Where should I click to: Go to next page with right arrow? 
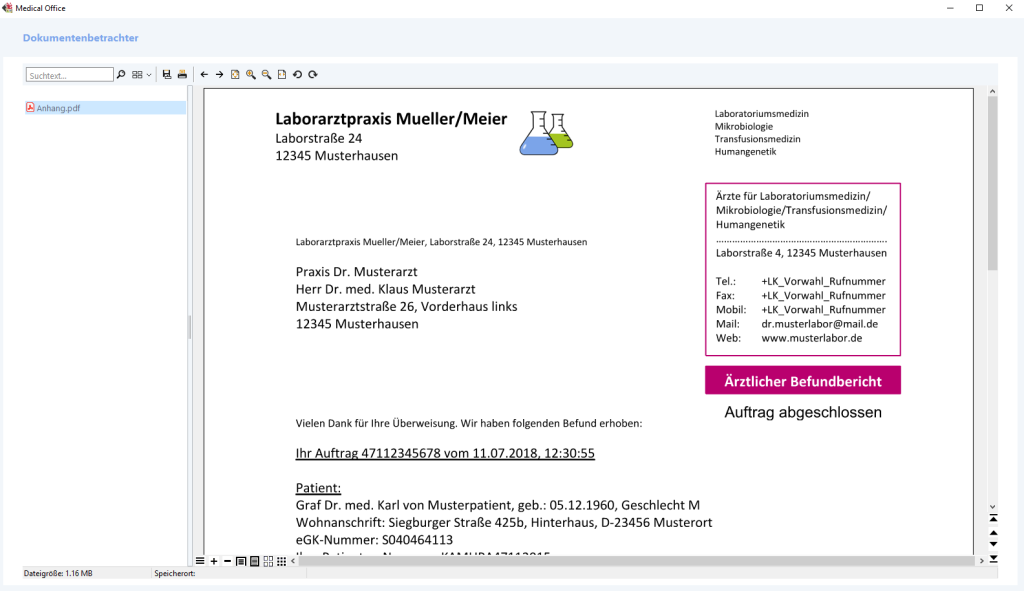tap(220, 75)
